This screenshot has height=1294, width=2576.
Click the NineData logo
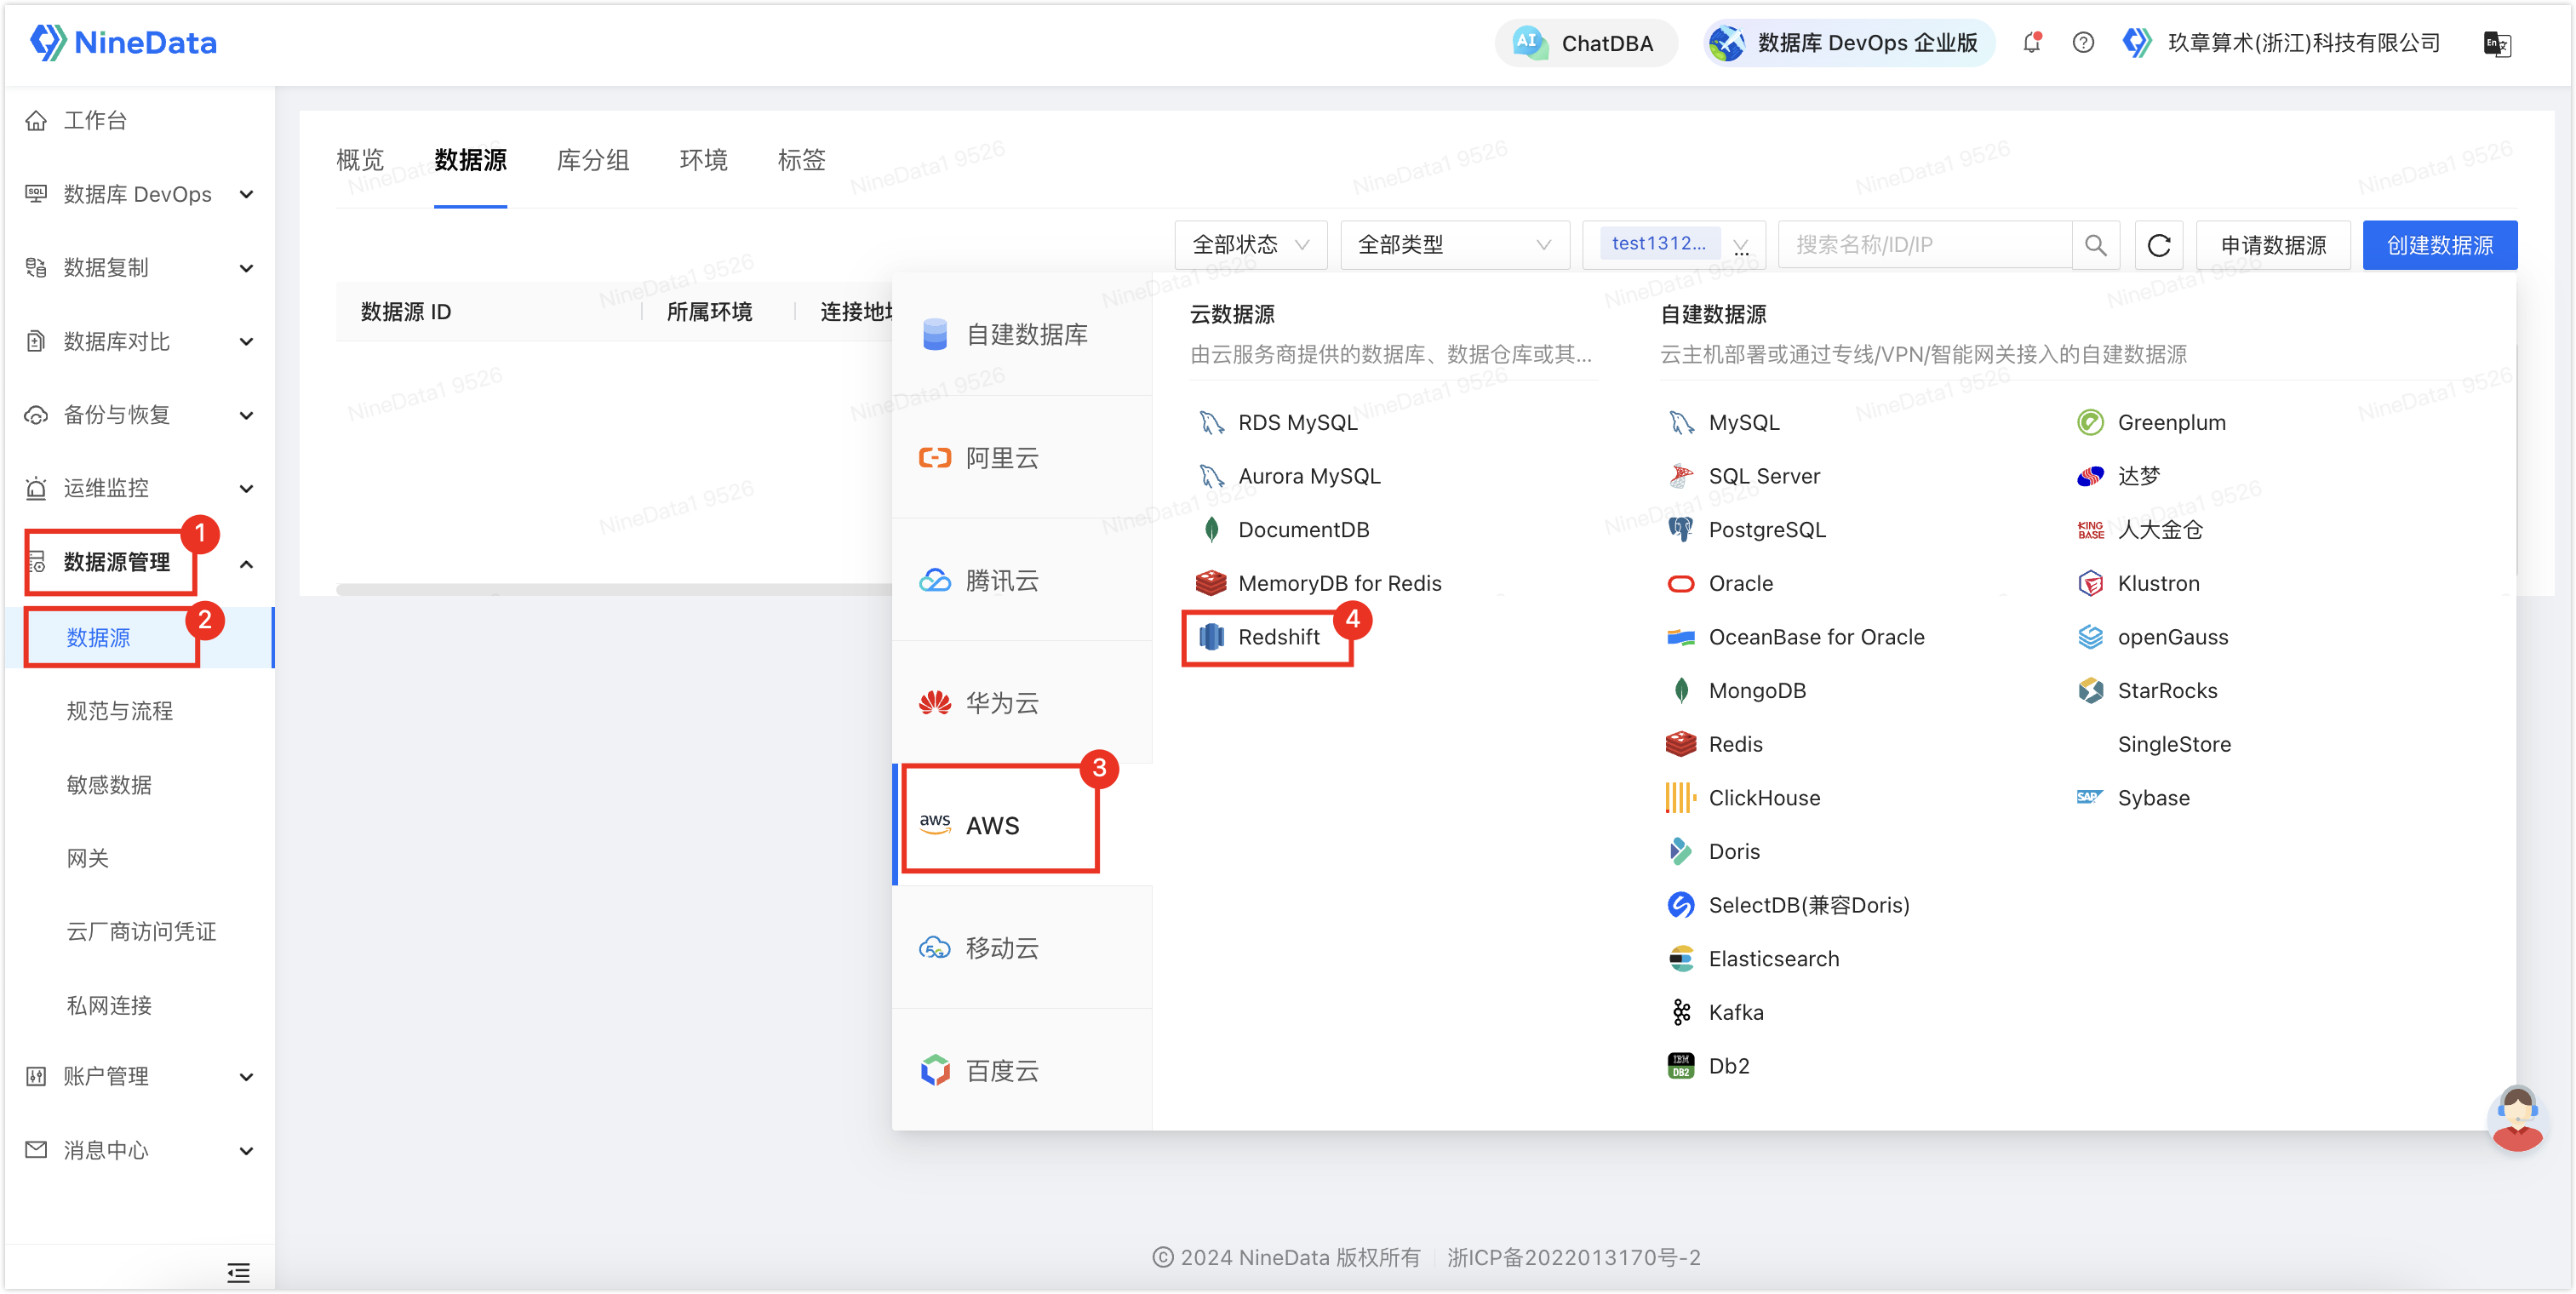coord(123,43)
